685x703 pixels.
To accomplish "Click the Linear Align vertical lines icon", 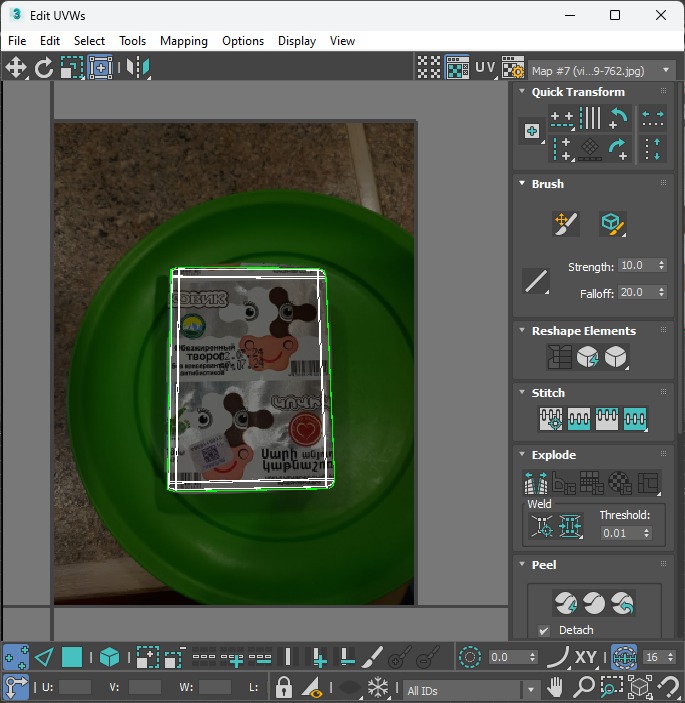I will pyautogui.click(x=590, y=119).
